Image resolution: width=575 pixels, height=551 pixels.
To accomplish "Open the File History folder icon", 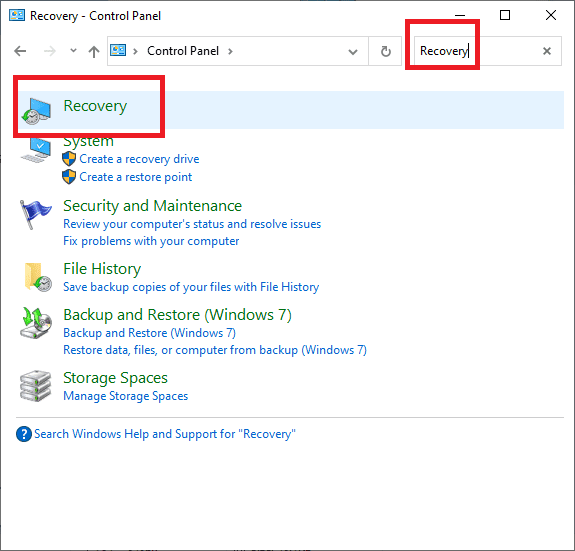I will (x=38, y=277).
